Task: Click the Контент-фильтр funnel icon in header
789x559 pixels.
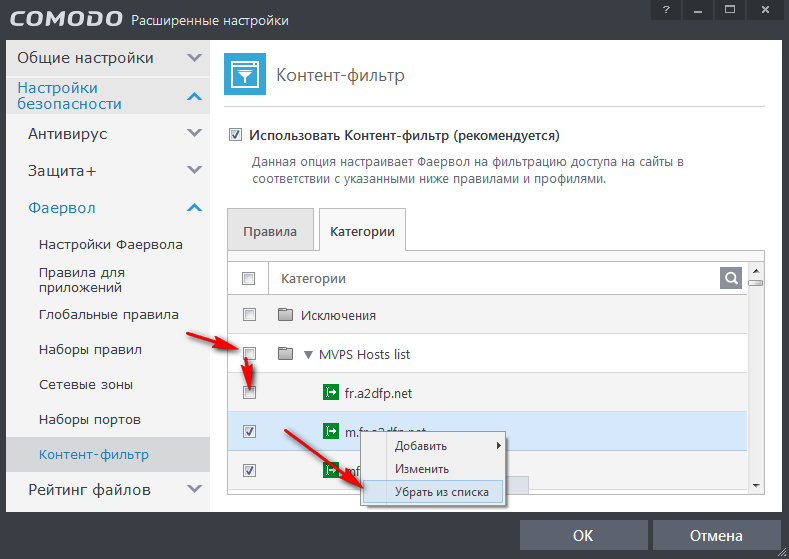Action: click(x=244, y=75)
